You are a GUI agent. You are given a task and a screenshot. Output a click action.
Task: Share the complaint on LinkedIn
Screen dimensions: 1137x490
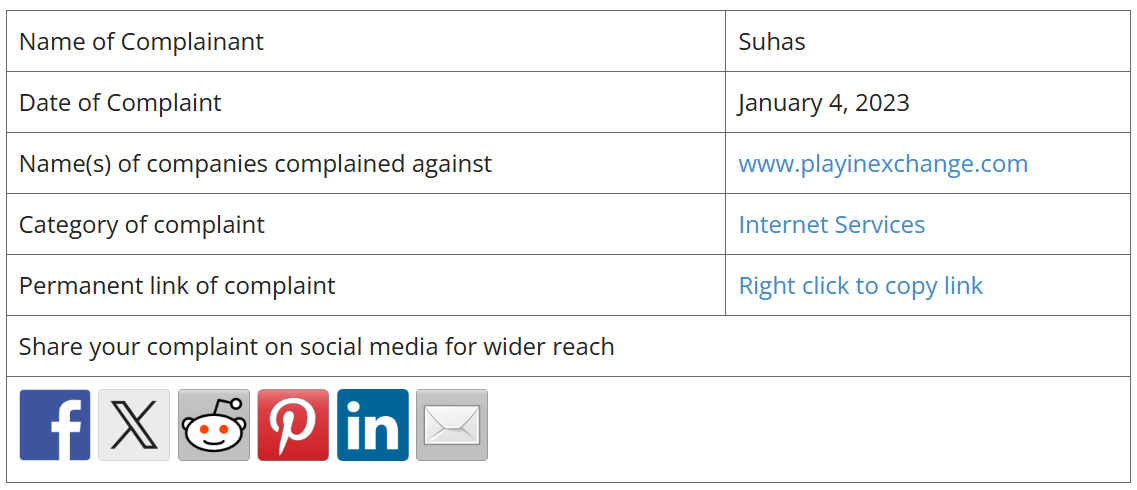click(372, 425)
